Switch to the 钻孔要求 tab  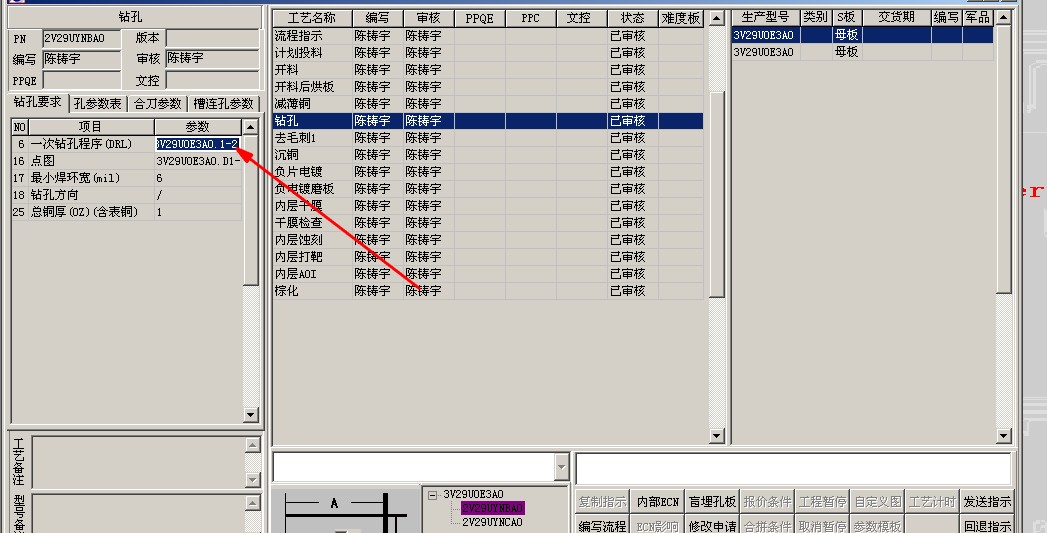(38, 102)
